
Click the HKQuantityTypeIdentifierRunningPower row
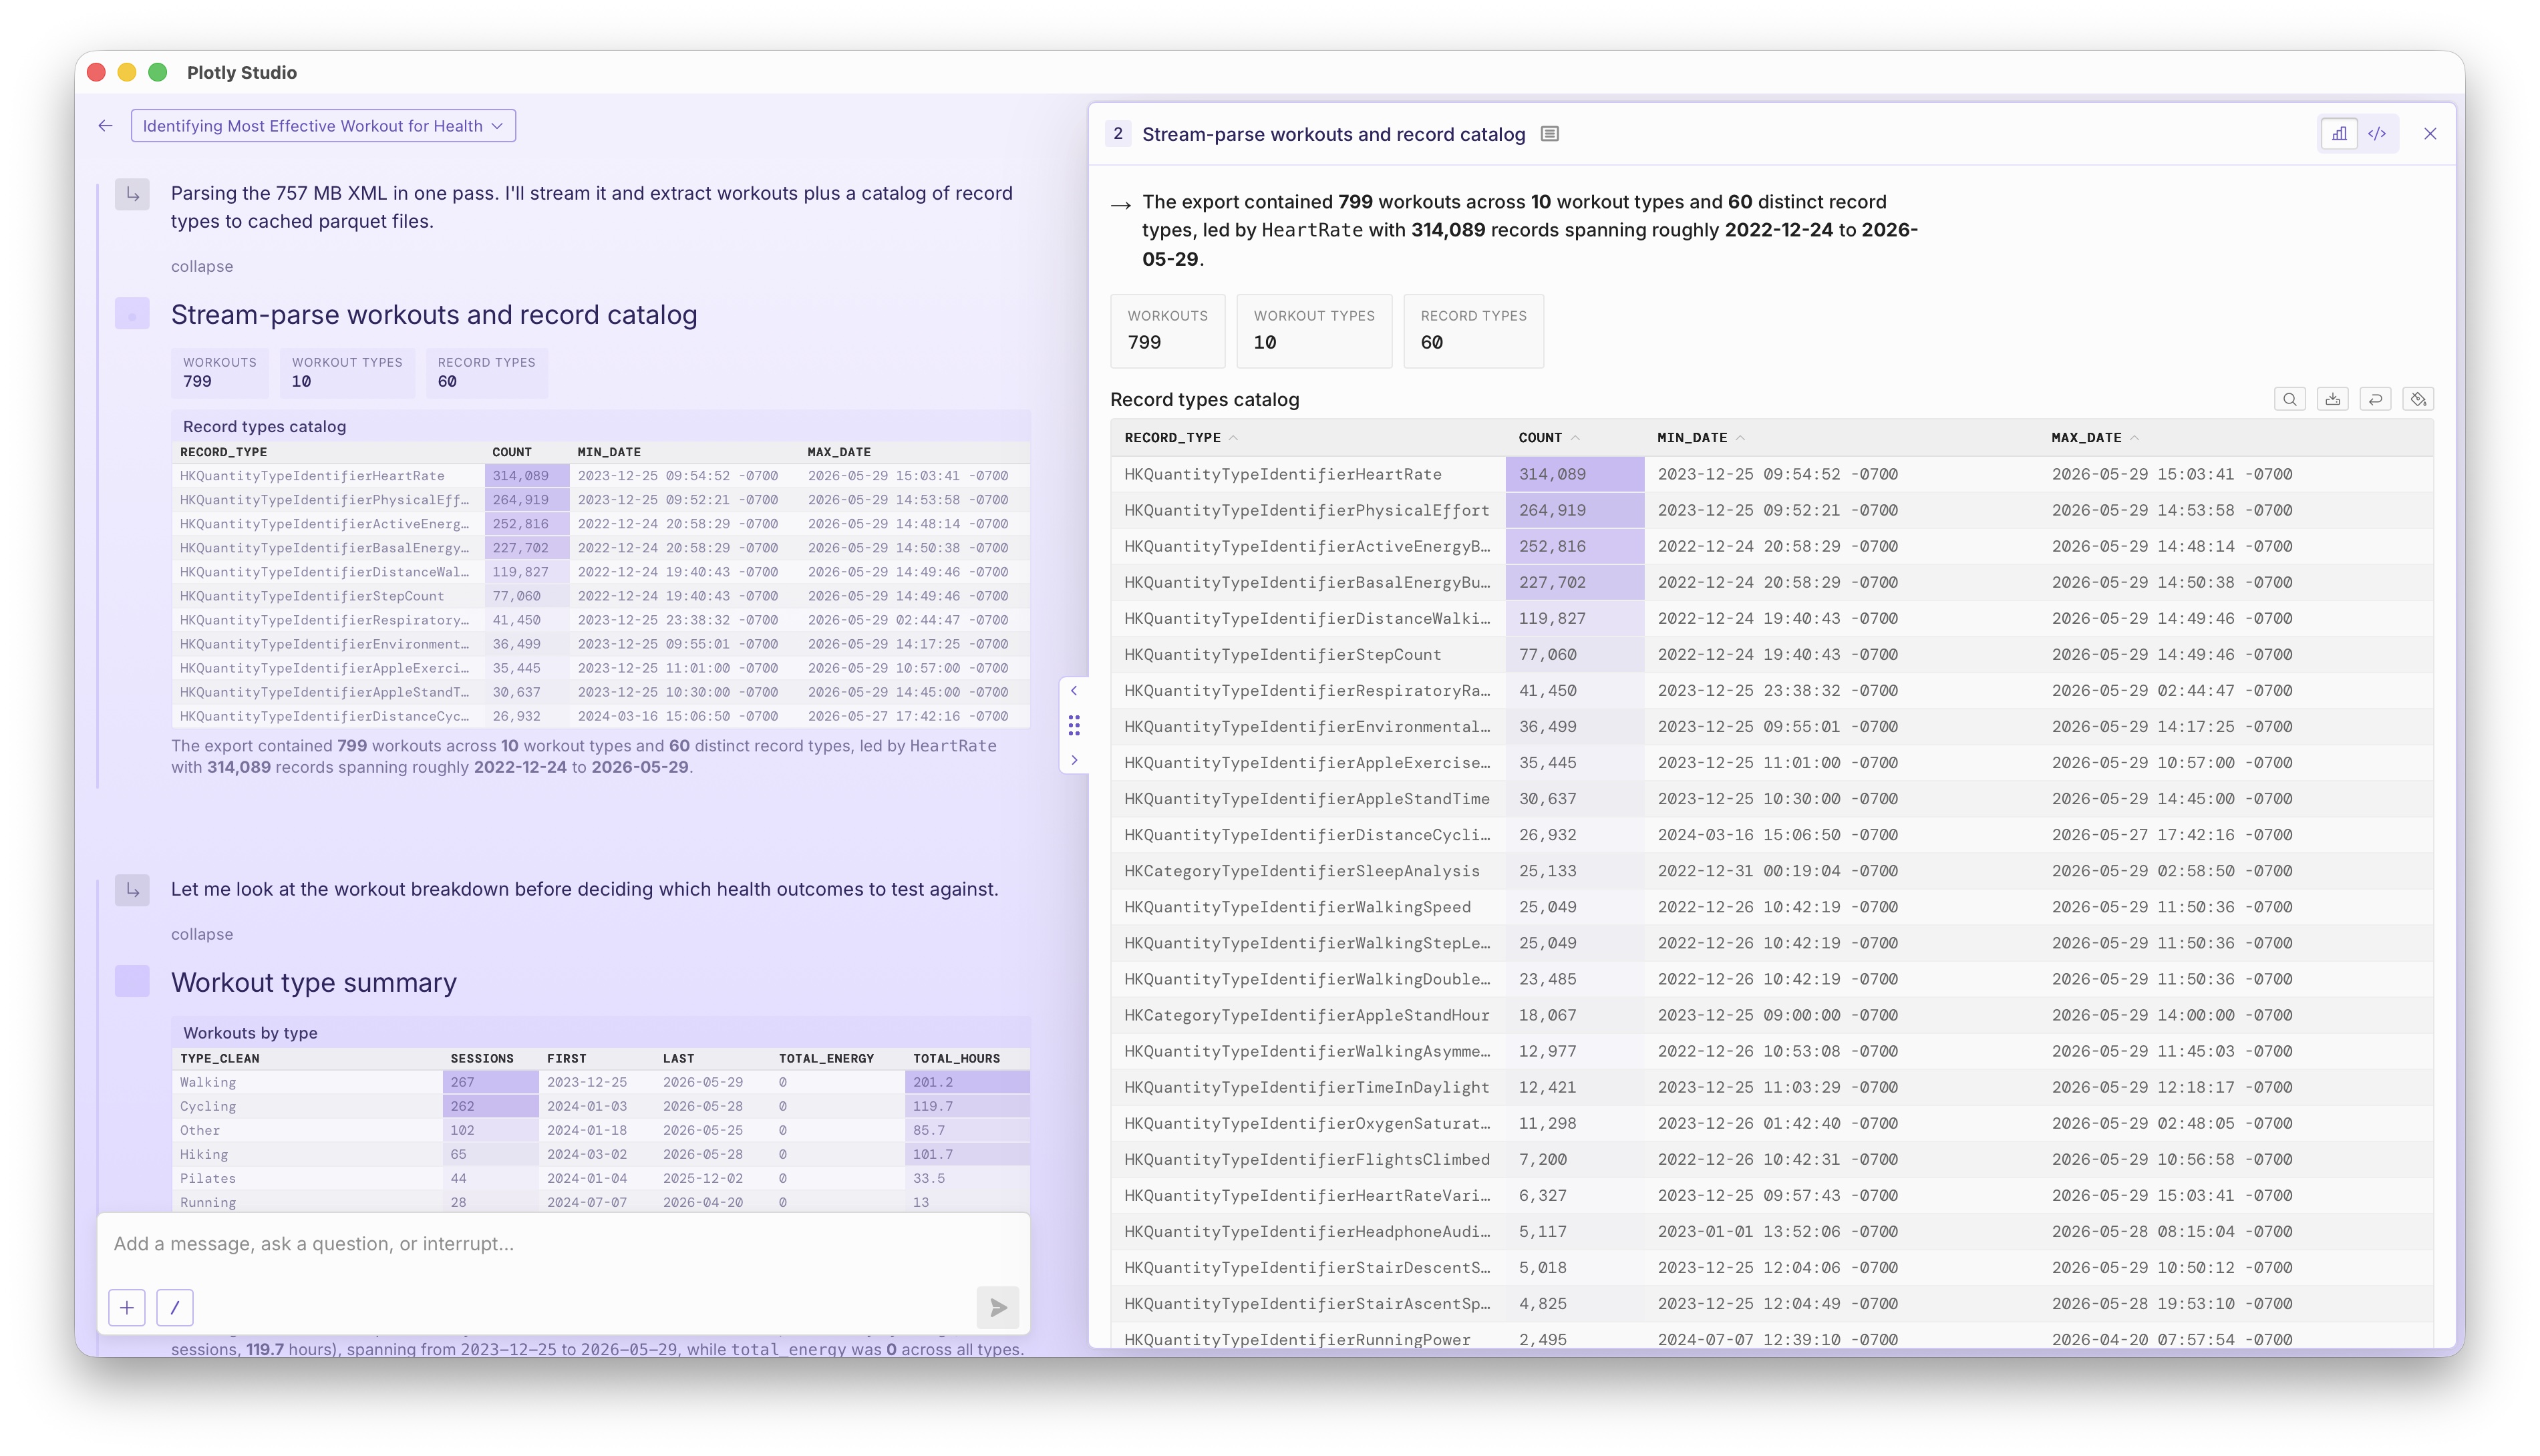point(1772,1339)
